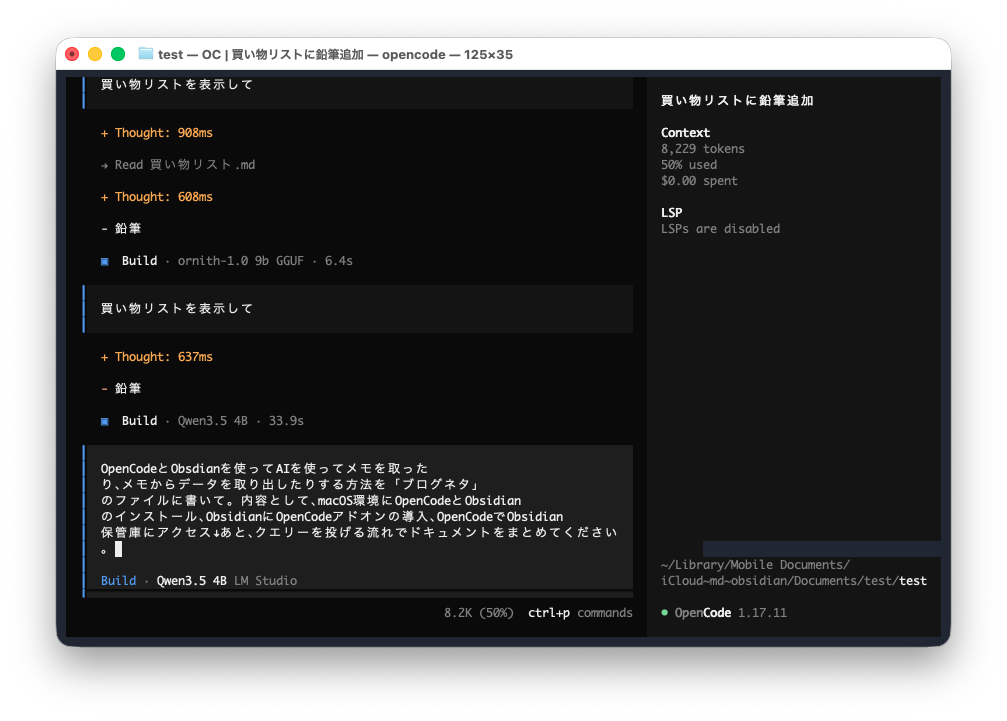Click the OpenCode 1.17.11 version label
Image resolution: width=1007 pixels, height=721 pixels.
coord(730,612)
